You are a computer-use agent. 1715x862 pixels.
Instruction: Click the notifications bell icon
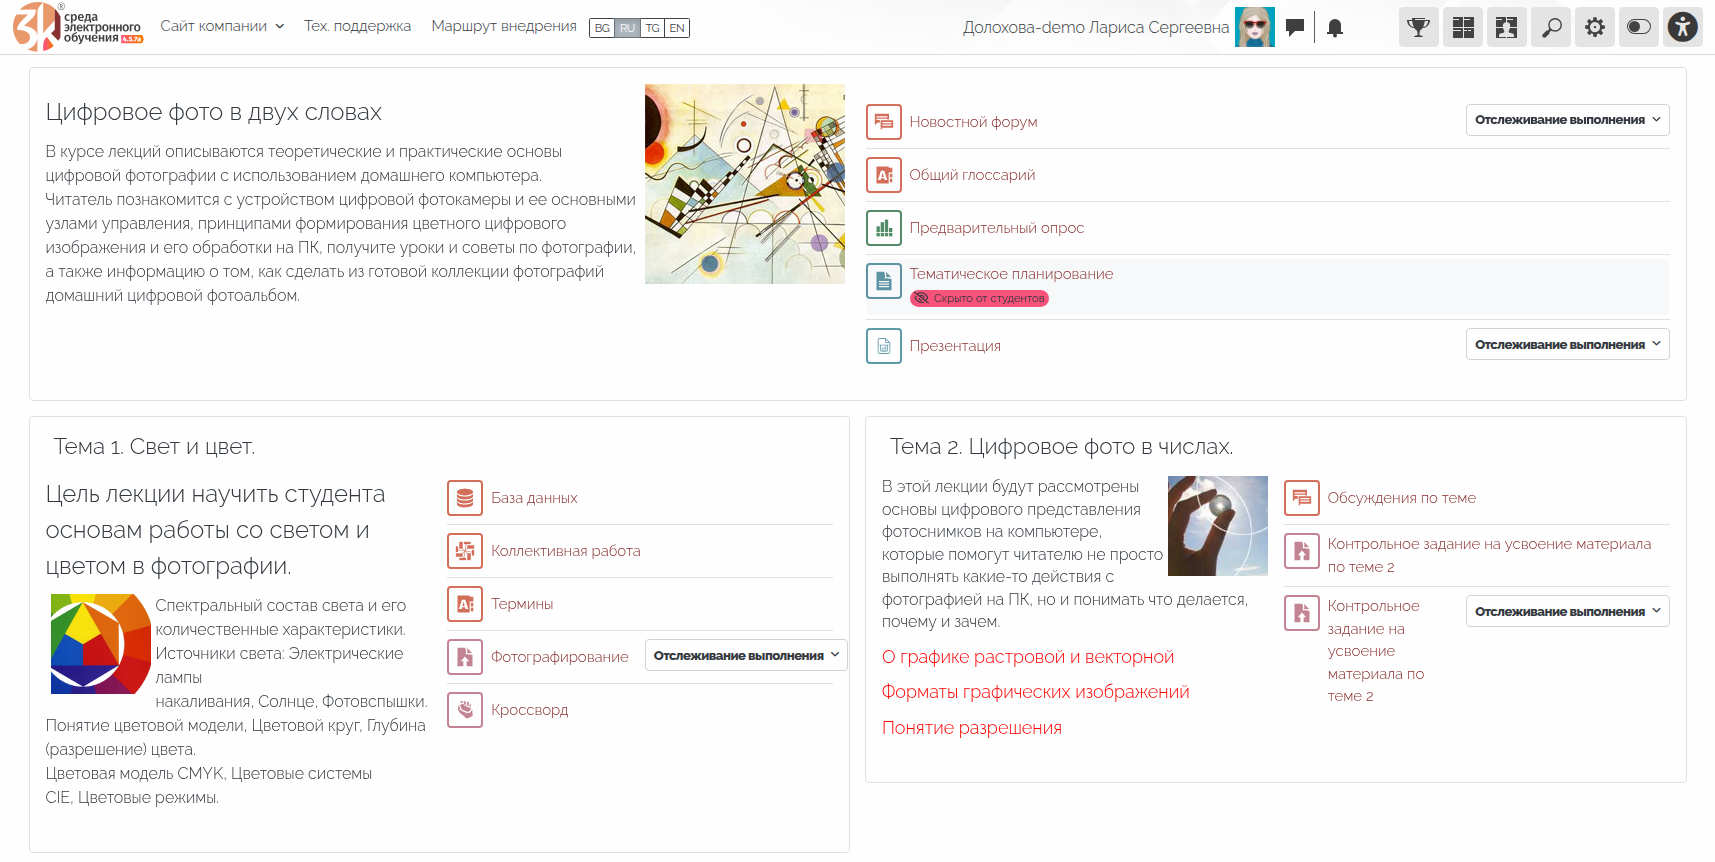pyautogui.click(x=1334, y=28)
